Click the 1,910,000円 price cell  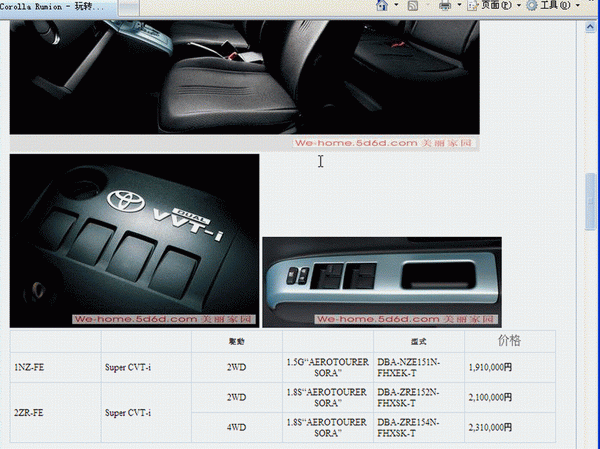[x=510, y=367]
